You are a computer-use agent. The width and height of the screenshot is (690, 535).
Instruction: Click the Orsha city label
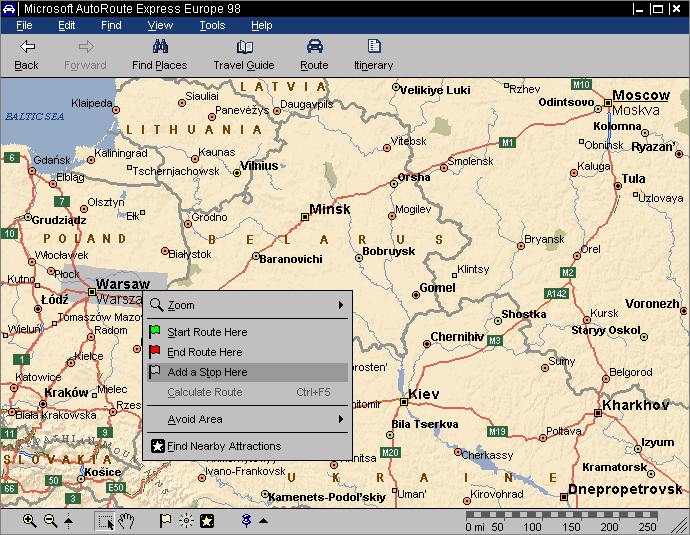[x=414, y=177]
